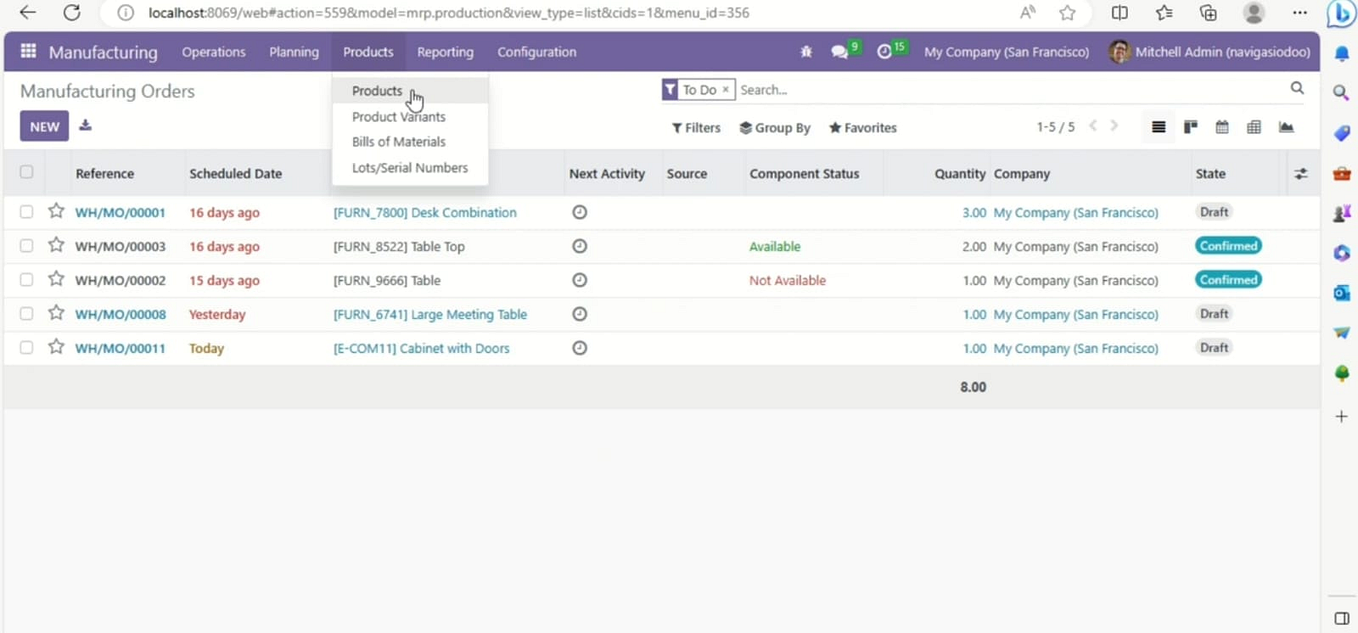Viewport: 1358px width, 633px height.
Task: Switch to kanban view
Action: (x=1190, y=127)
